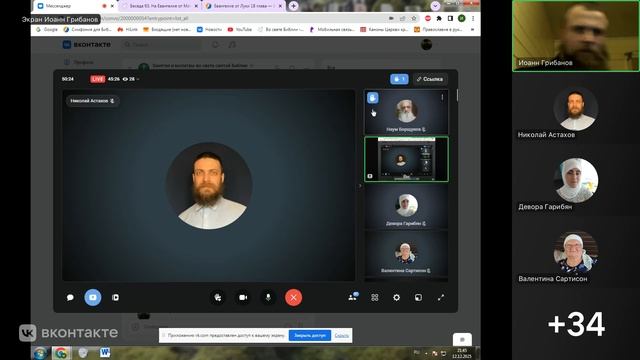Select Девора Гарибян tile in the call sidebar
Image resolution: width=640 pixels, height=360 pixels.
tap(406, 206)
